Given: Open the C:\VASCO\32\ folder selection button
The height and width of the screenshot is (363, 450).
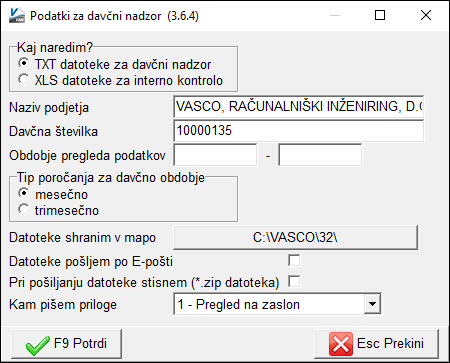Looking at the screenshot, I should coord(295,238).
